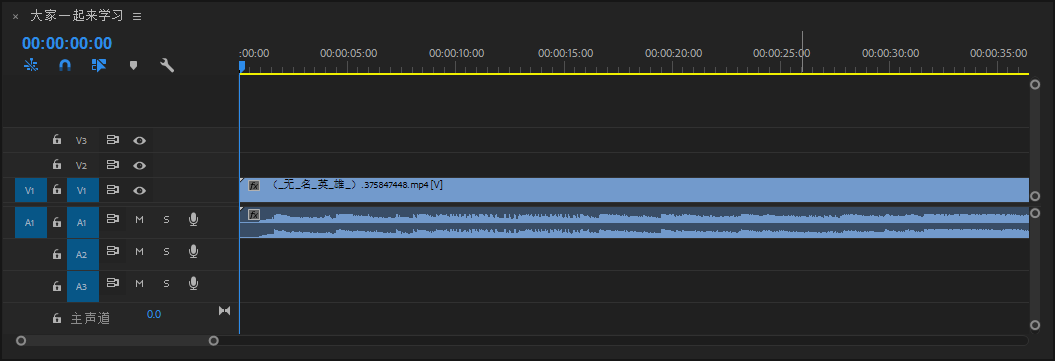
Task: Expand master track 主声道 output icon
Action: [225, 311]
